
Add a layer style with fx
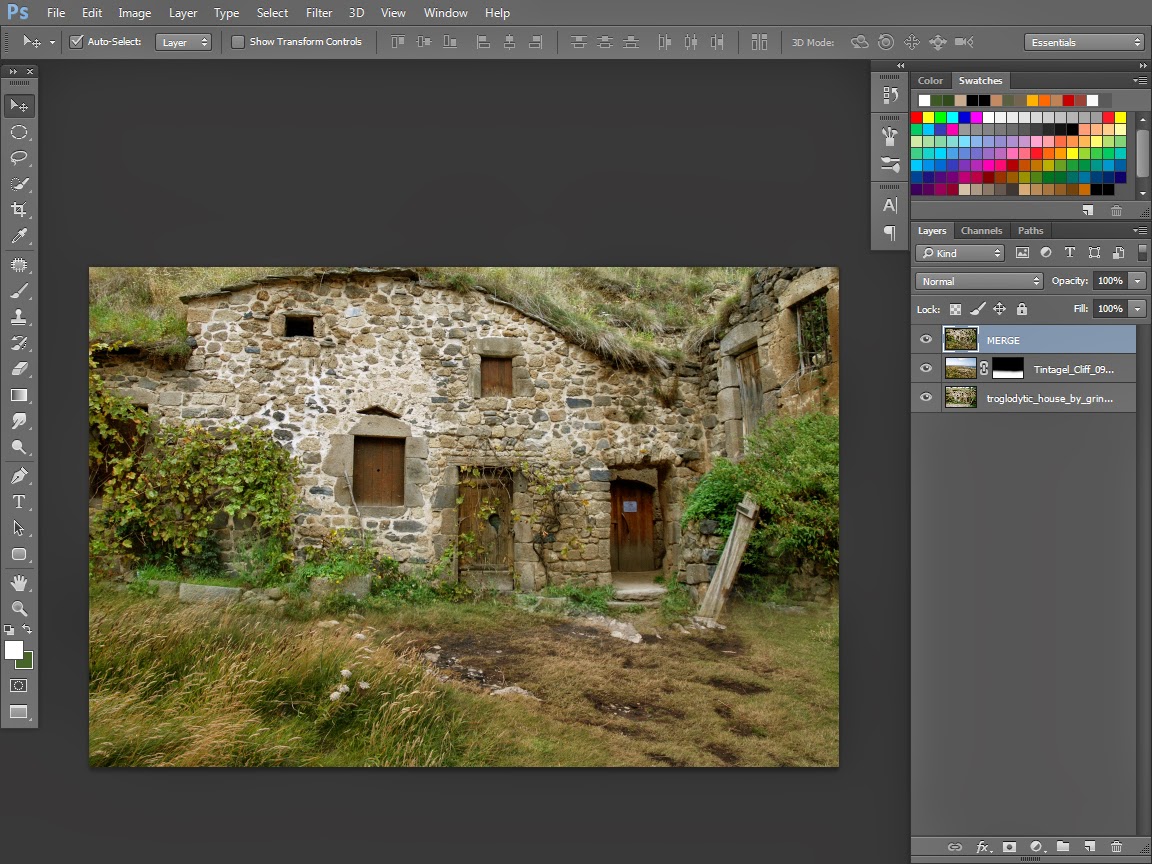click(x=983, y=846)
